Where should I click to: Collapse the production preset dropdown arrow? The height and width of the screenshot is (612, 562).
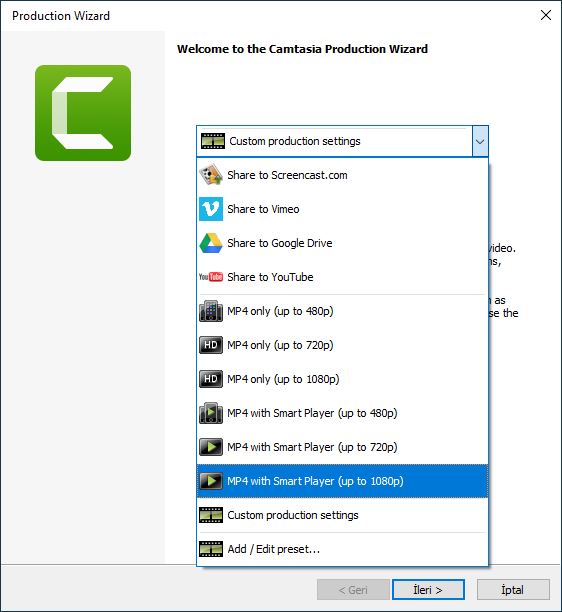point(480,141)
